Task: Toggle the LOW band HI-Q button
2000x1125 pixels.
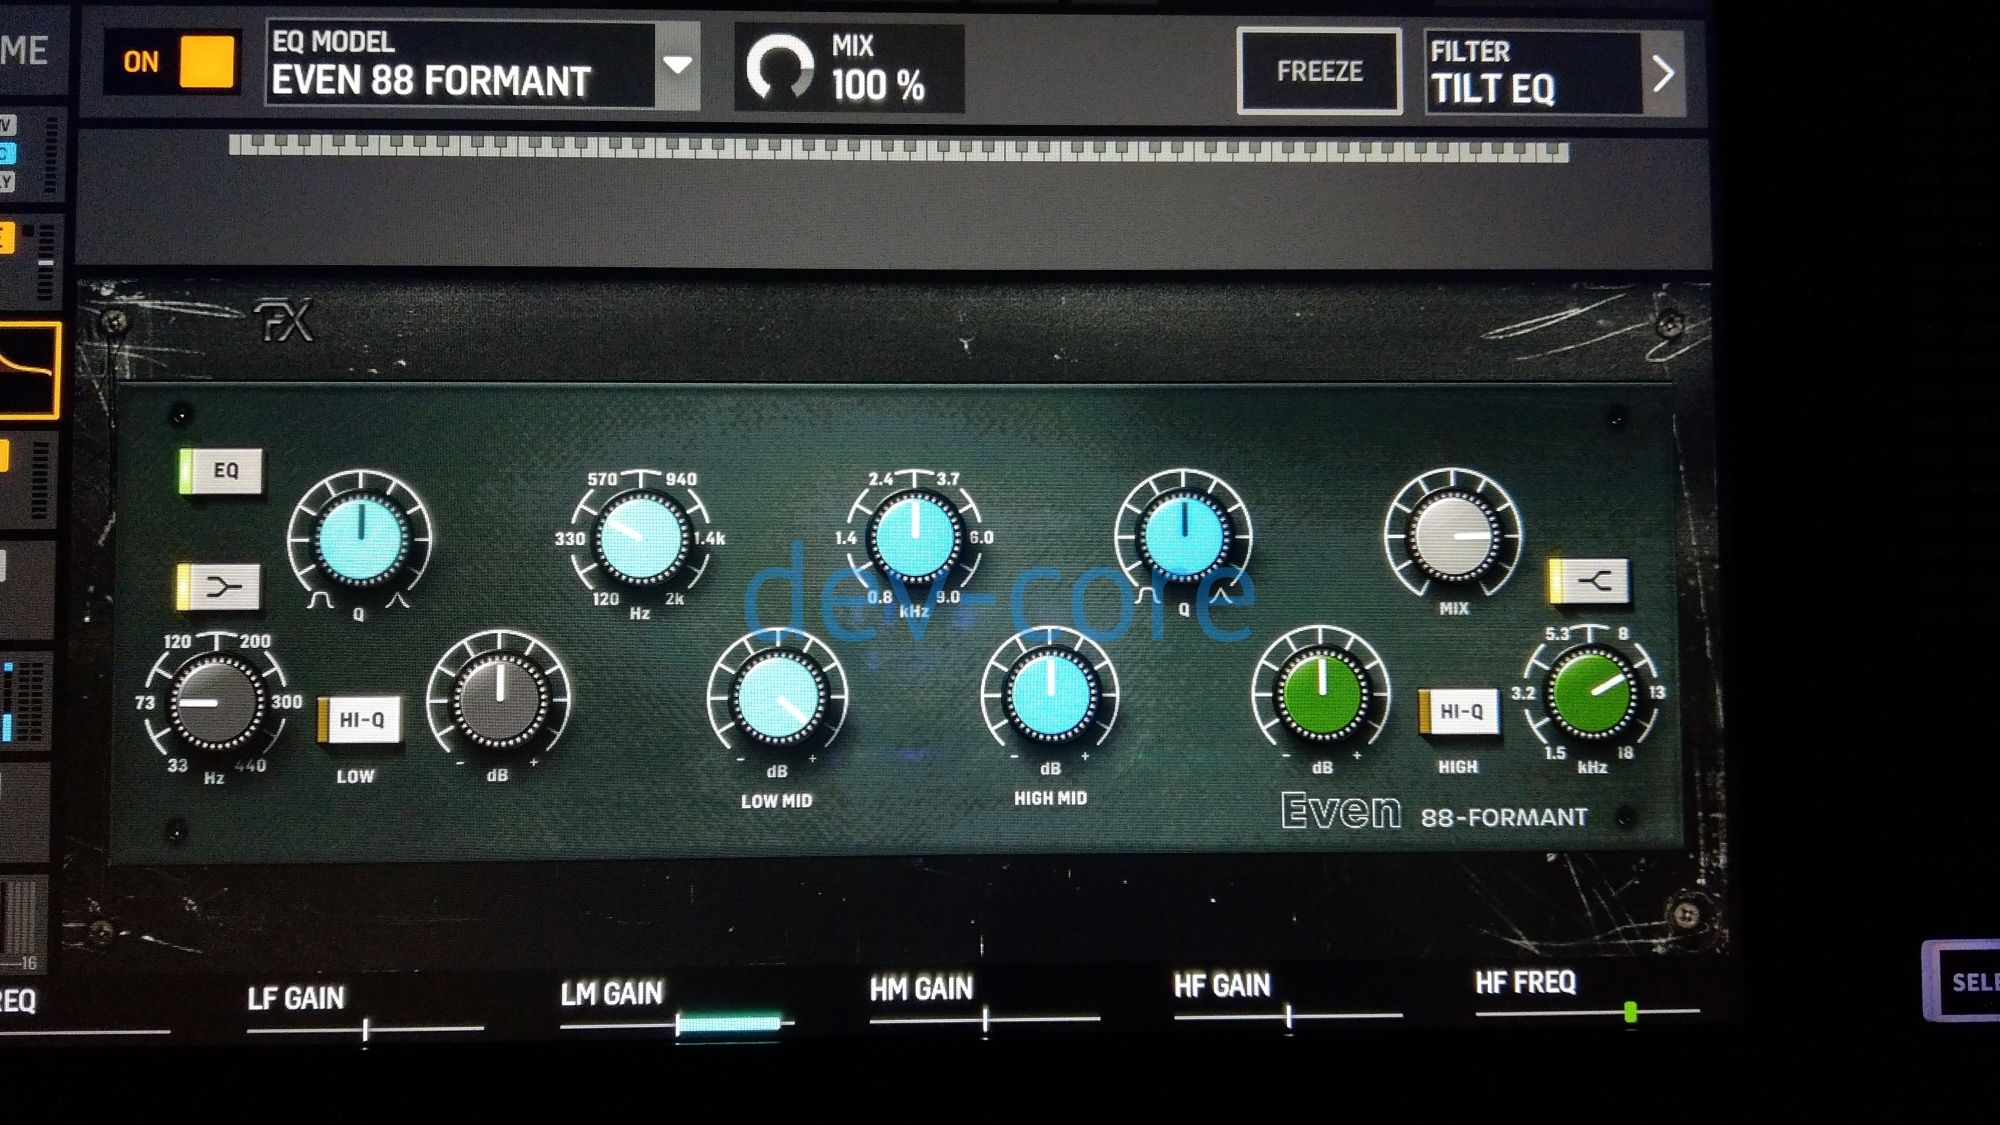Action: point(360,720)
